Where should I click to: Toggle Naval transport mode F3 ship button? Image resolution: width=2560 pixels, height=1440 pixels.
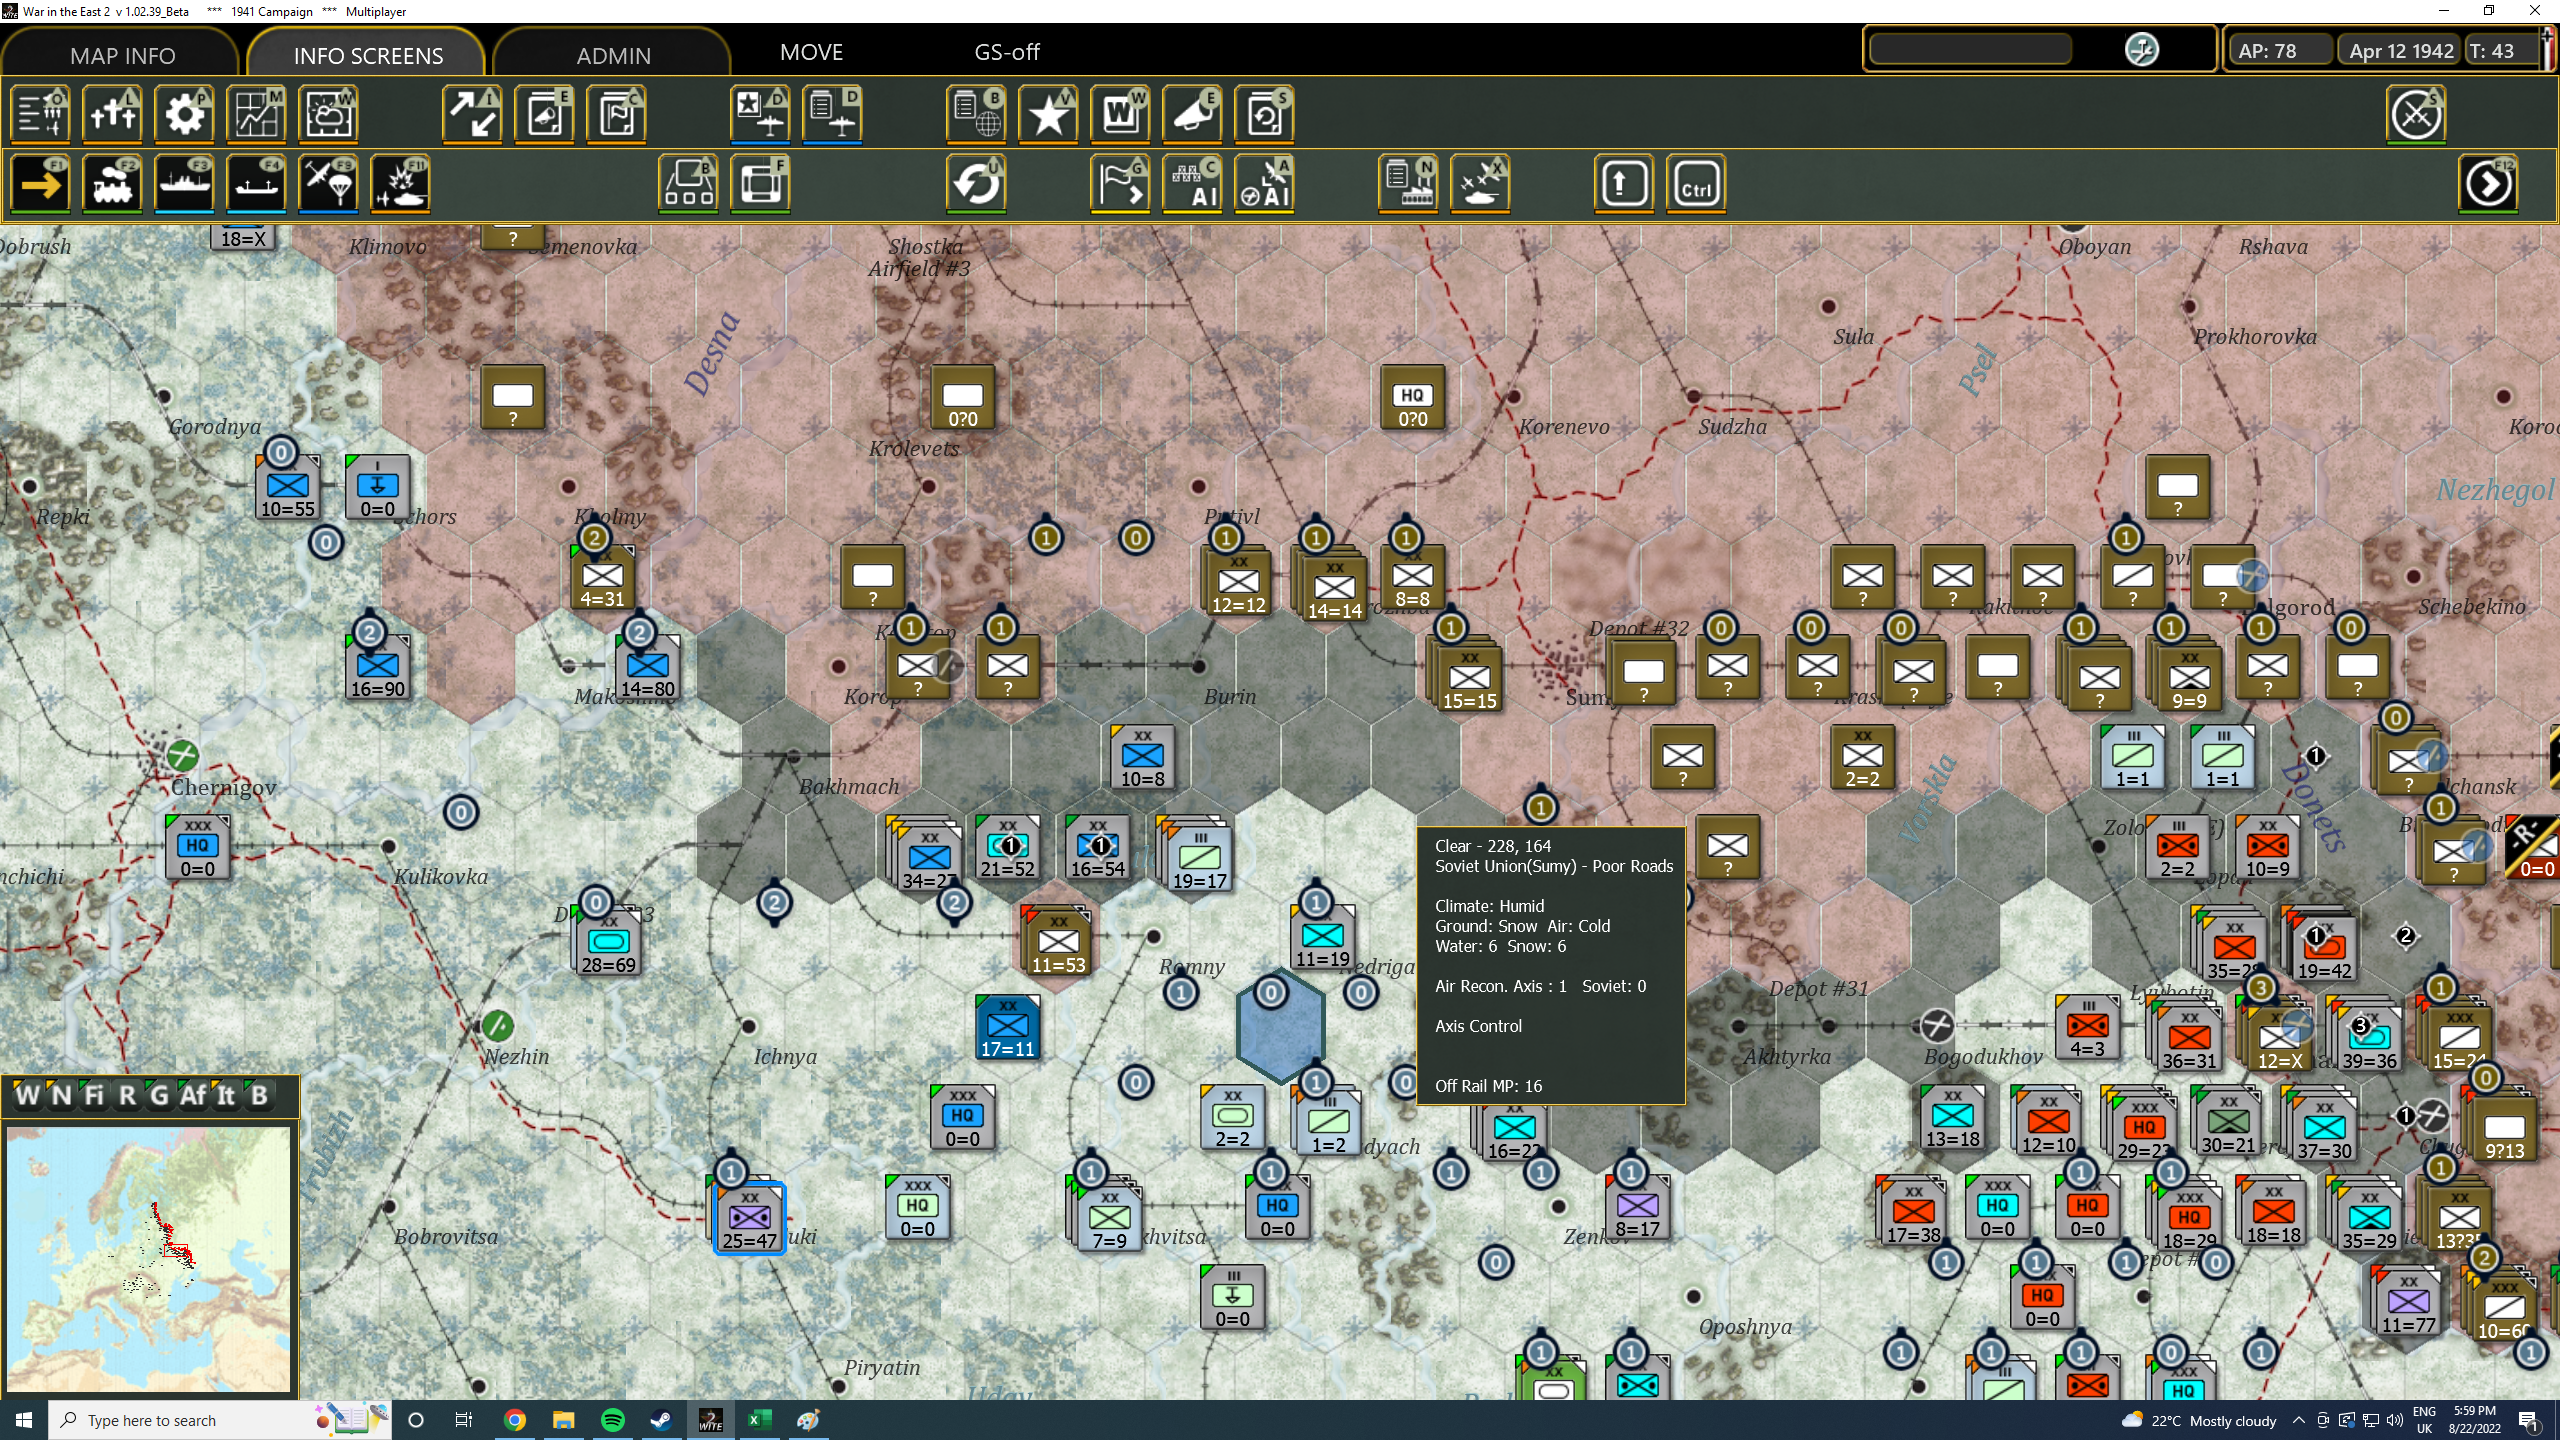(185, 185)
